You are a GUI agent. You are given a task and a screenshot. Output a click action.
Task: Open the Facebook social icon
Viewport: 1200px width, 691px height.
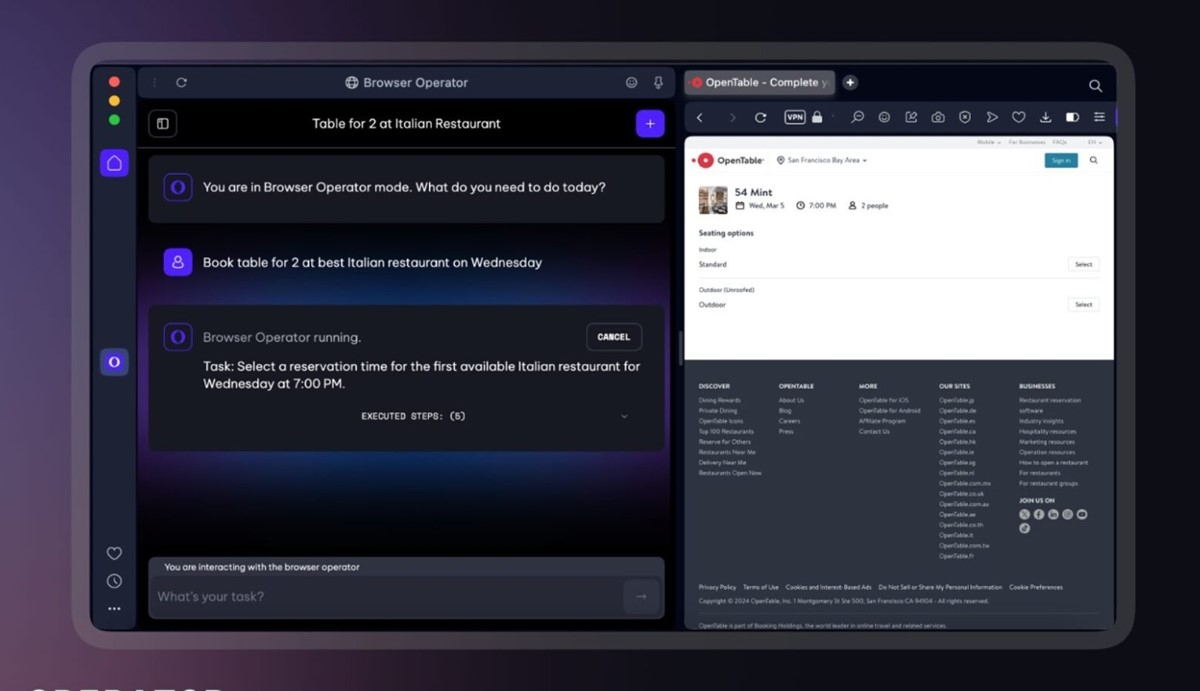(1039, 514)
